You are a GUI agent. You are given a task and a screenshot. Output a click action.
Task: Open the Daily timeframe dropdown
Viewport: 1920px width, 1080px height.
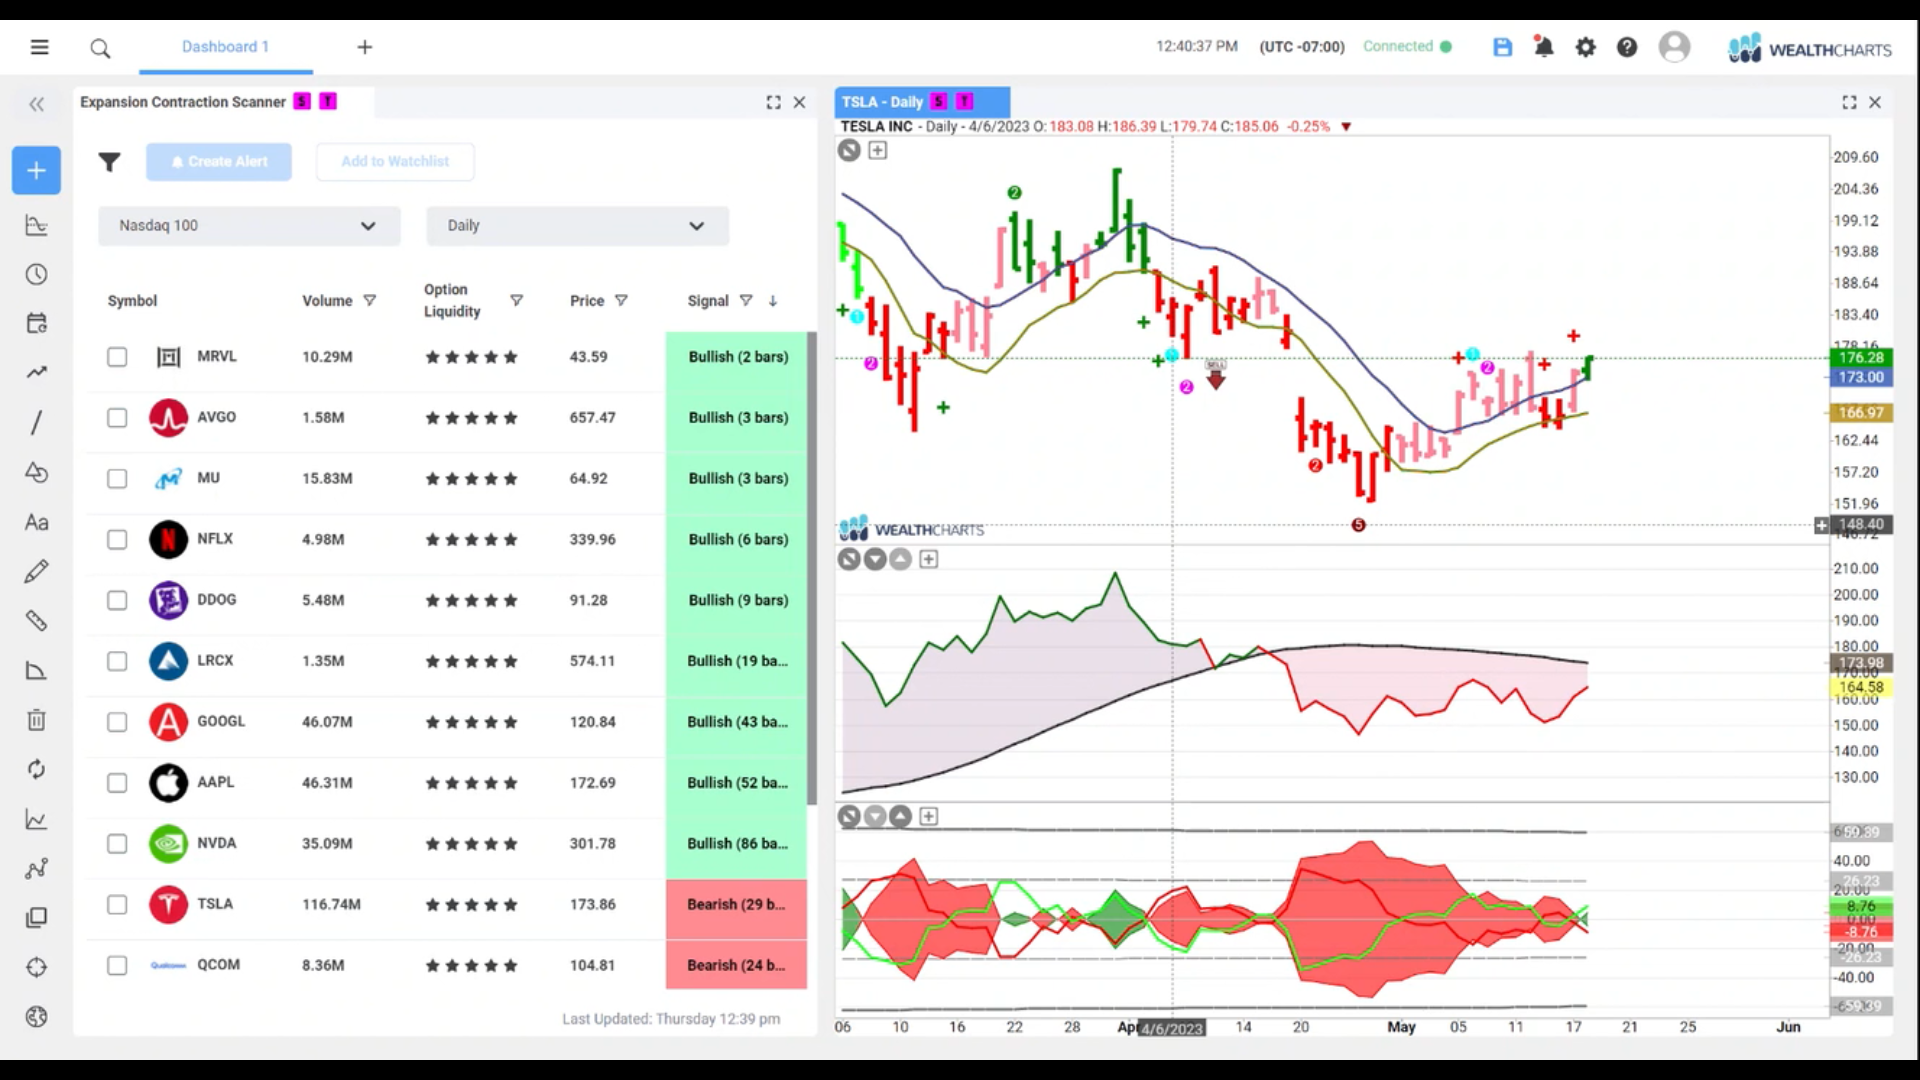coord(577,226)
